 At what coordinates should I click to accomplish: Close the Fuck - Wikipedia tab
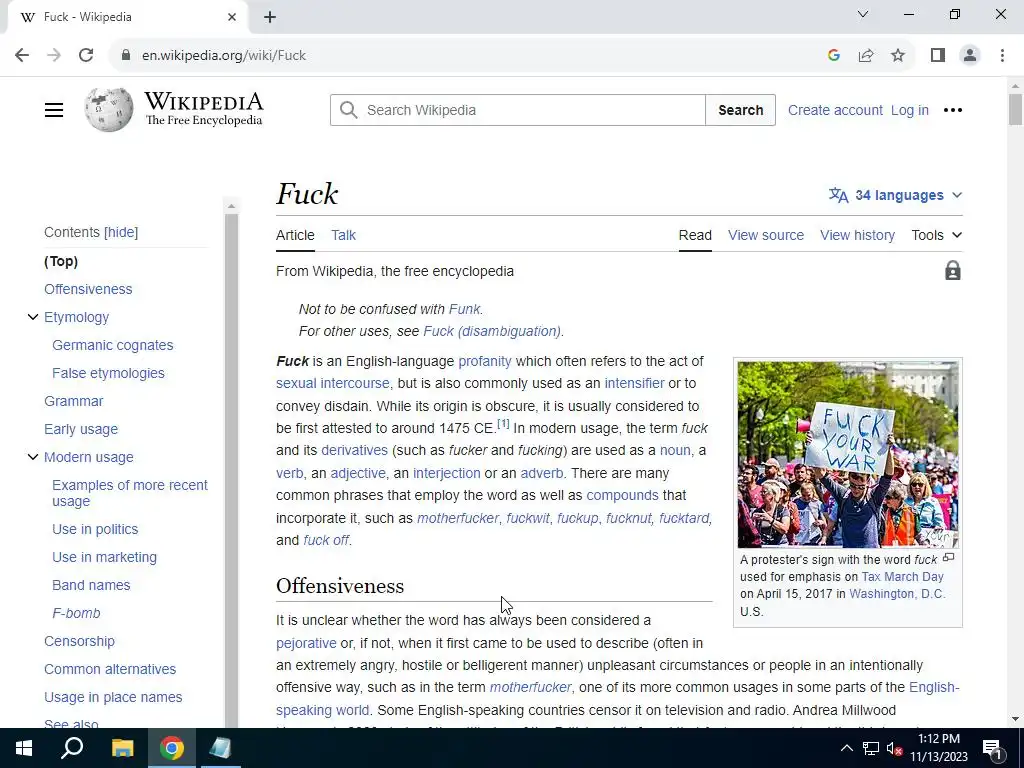click(x=232, y=17)
